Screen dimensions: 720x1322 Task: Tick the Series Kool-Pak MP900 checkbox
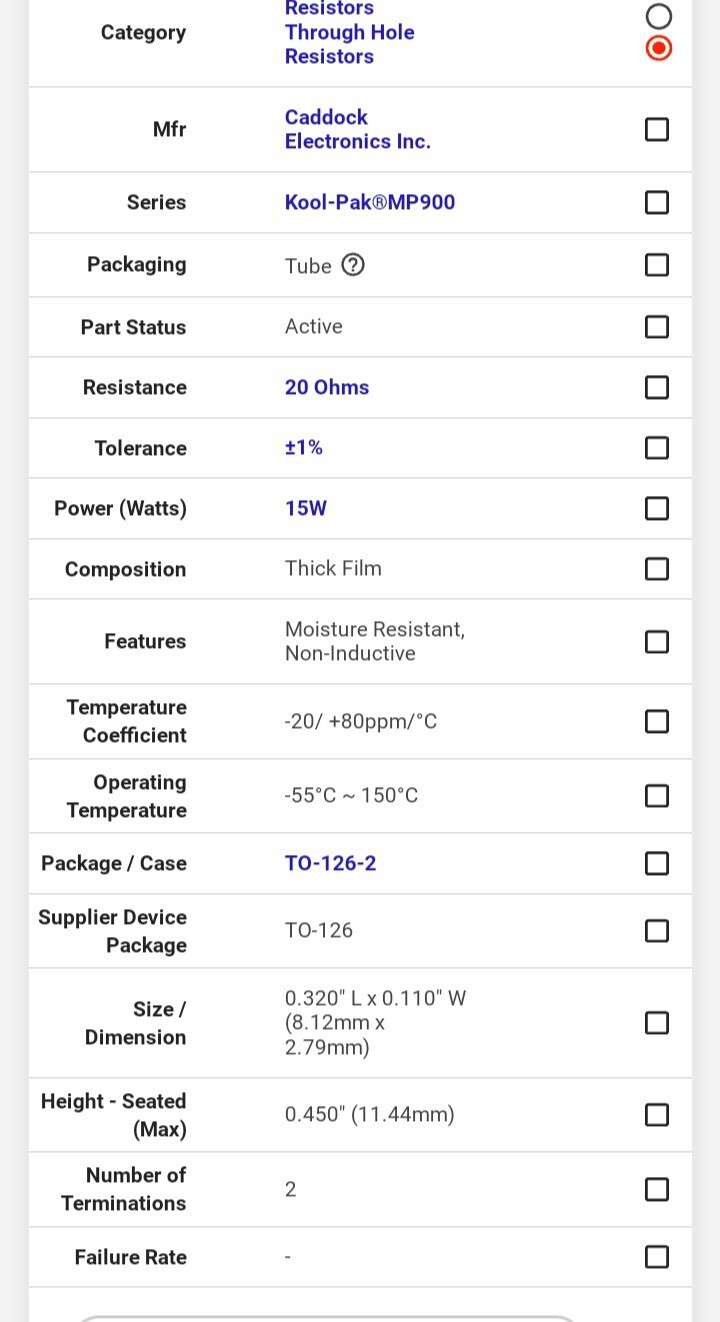657,202
